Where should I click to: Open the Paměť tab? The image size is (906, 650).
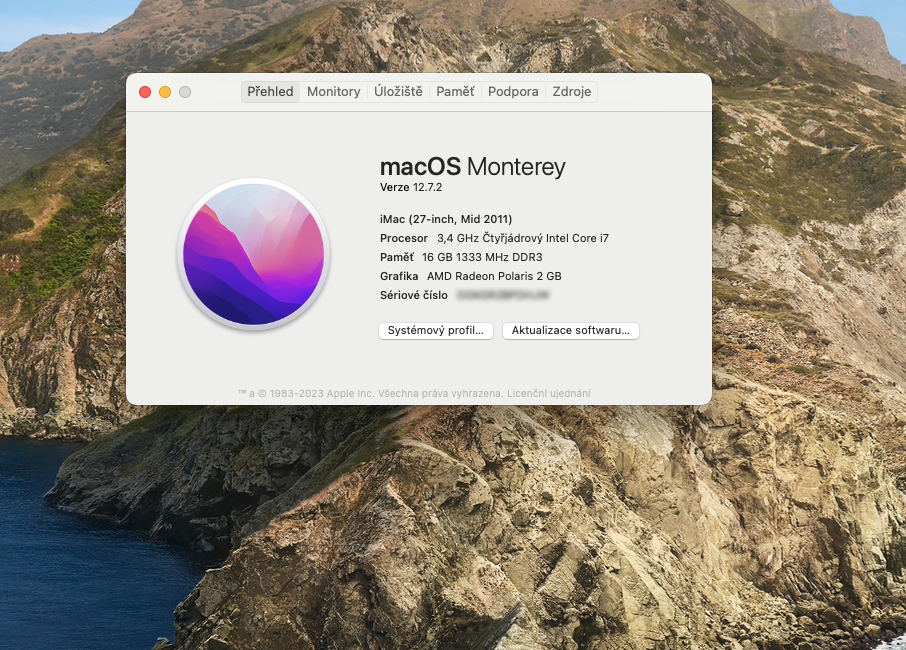tap(455, 92)
